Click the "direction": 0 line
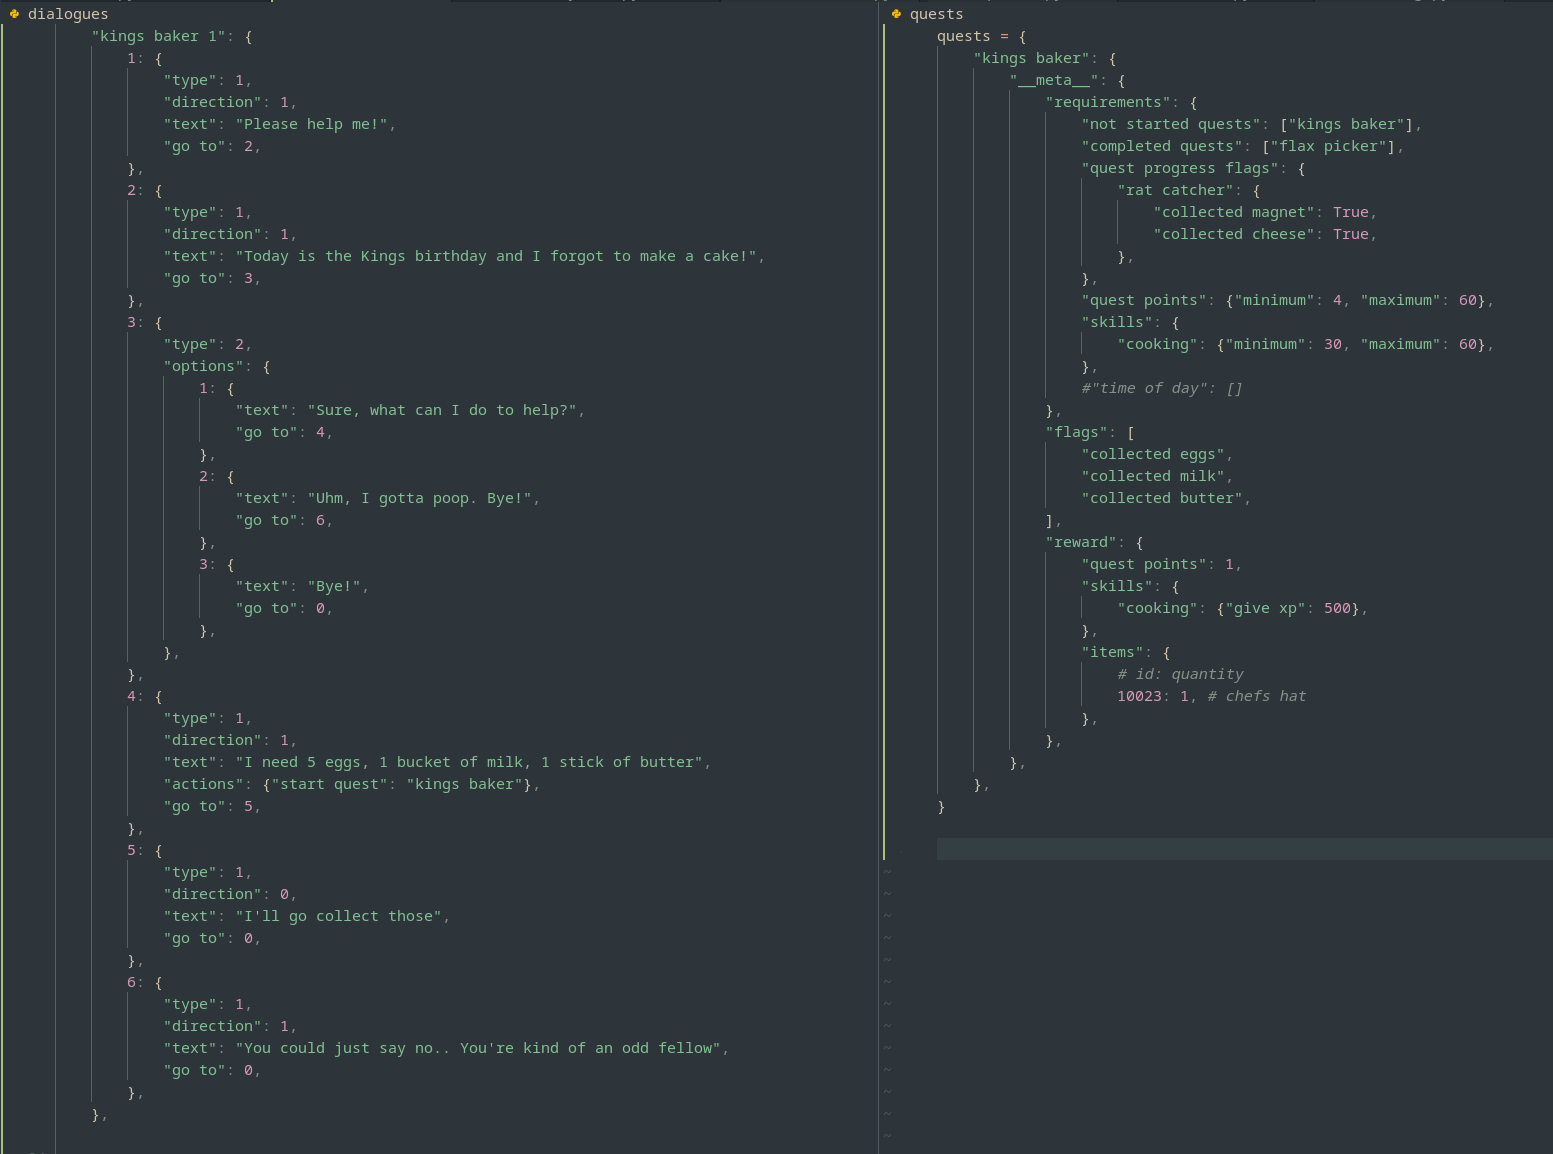Screen dimensions: 1553x1154 (230, 894)
